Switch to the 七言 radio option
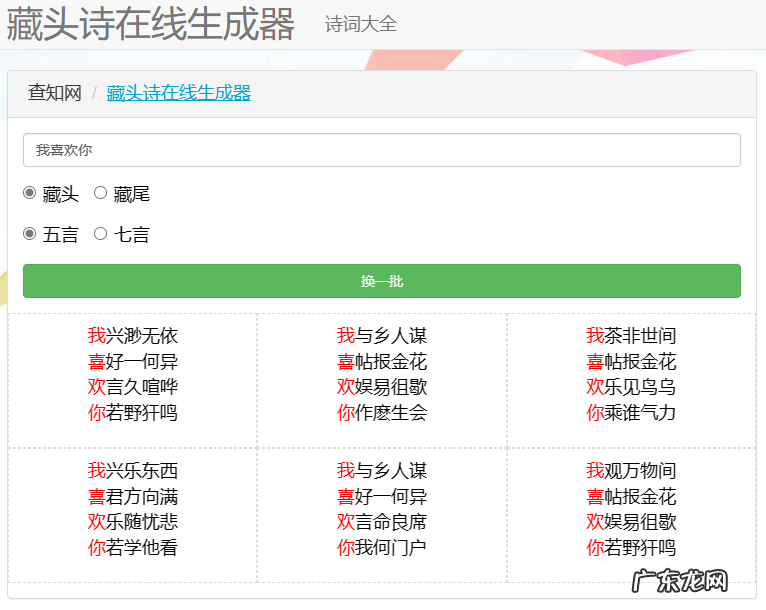This screenshot has height=610, width=766. (100, 234)
